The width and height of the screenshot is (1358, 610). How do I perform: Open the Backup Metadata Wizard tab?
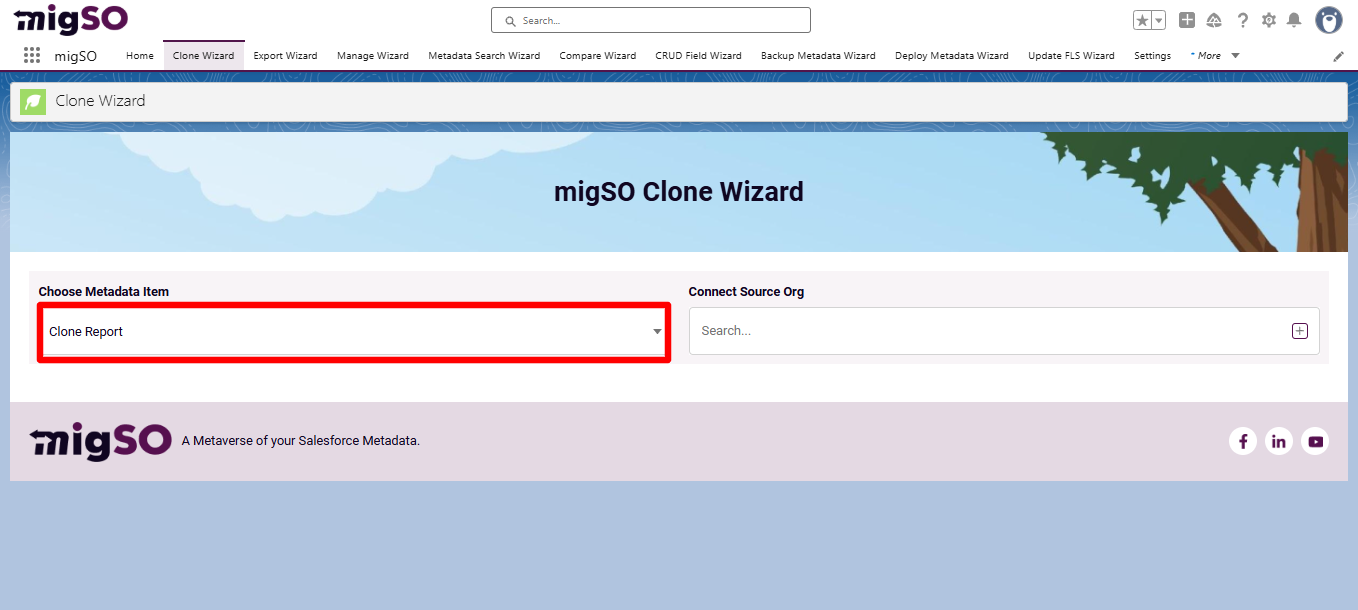[x=817, y=56]
